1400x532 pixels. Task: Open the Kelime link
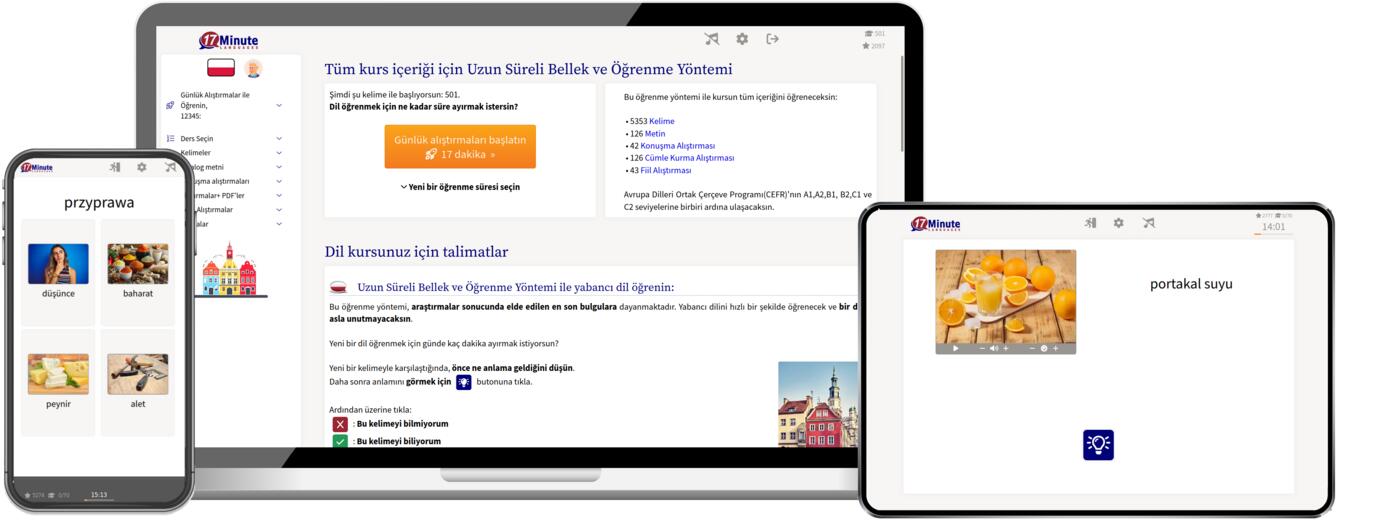coord(662,121)
